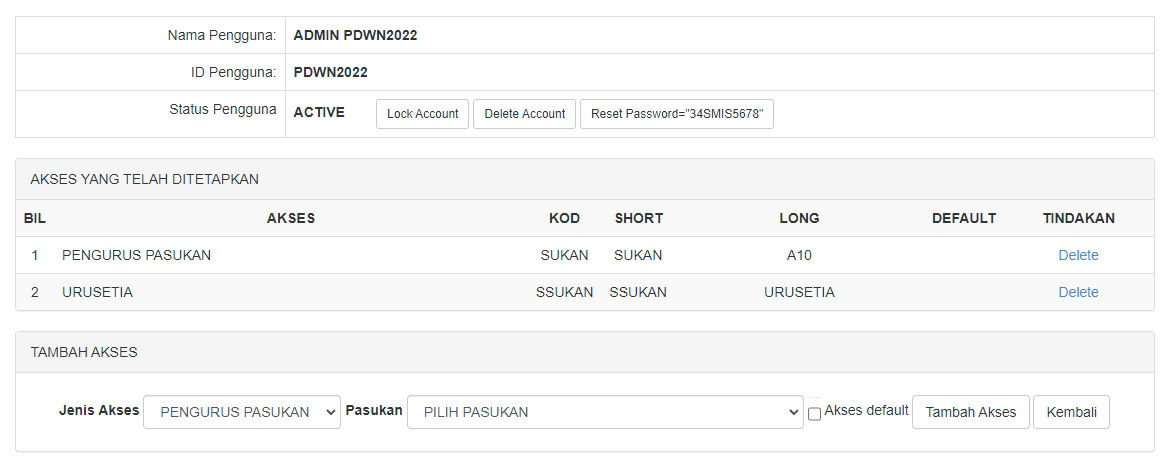Delete the URUSETIA access row
Viewport: 1168px width, 466px height.
click(x=1078, y=292)
